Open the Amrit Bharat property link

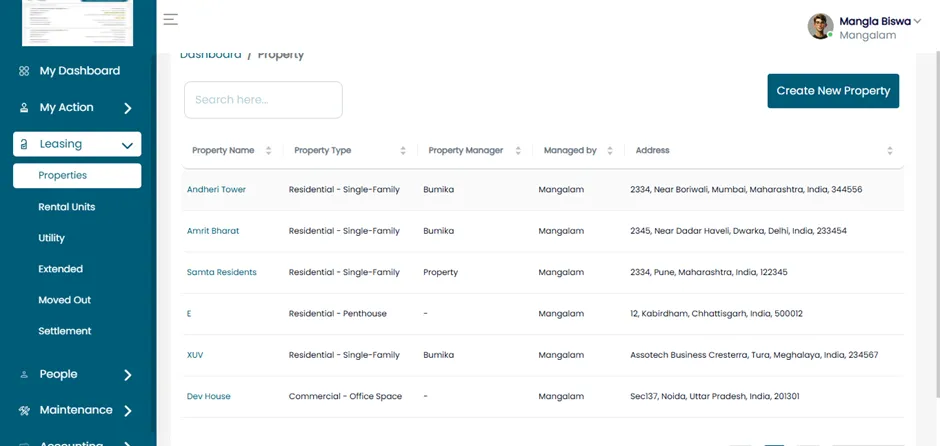tap(213, 231)
